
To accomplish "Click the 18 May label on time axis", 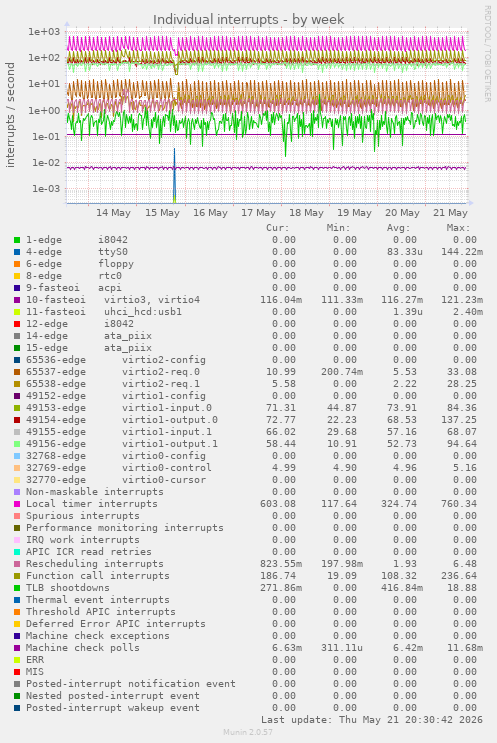I will (x=306, y=213).
